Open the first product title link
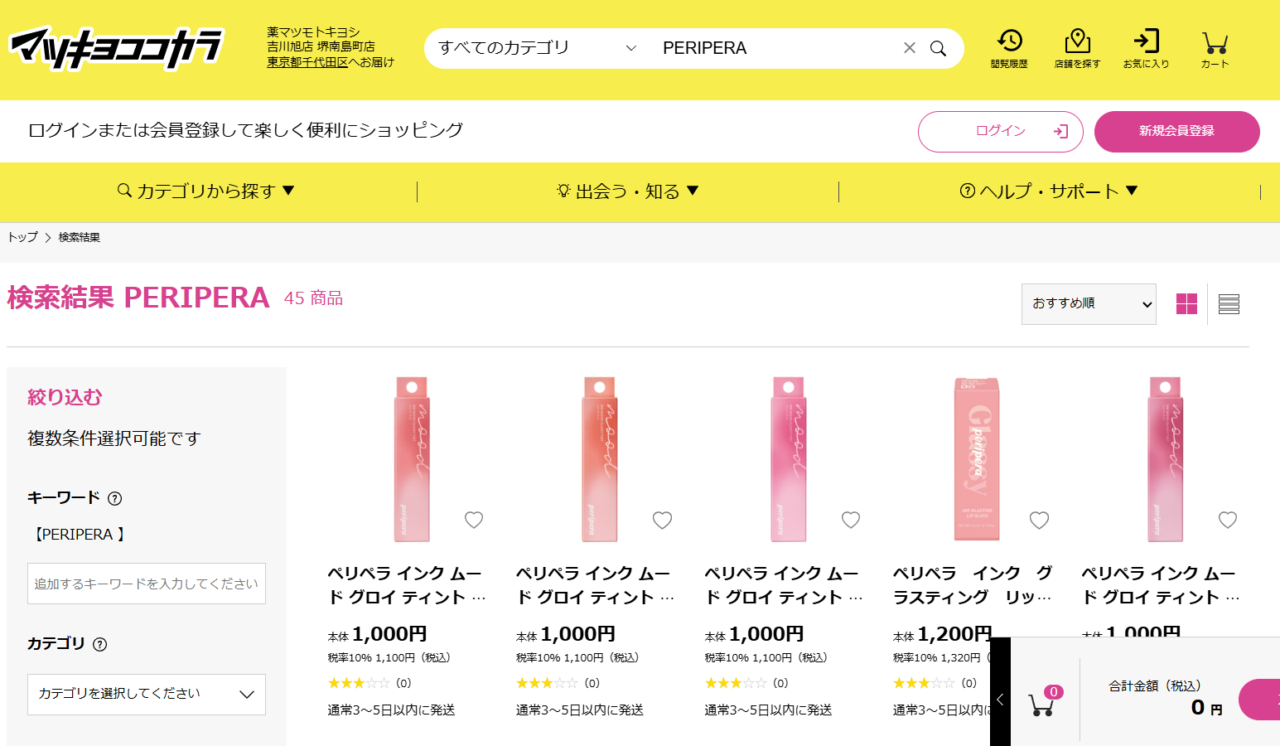The width and height of the screenshot is (1280, 746). pos(407,585)
